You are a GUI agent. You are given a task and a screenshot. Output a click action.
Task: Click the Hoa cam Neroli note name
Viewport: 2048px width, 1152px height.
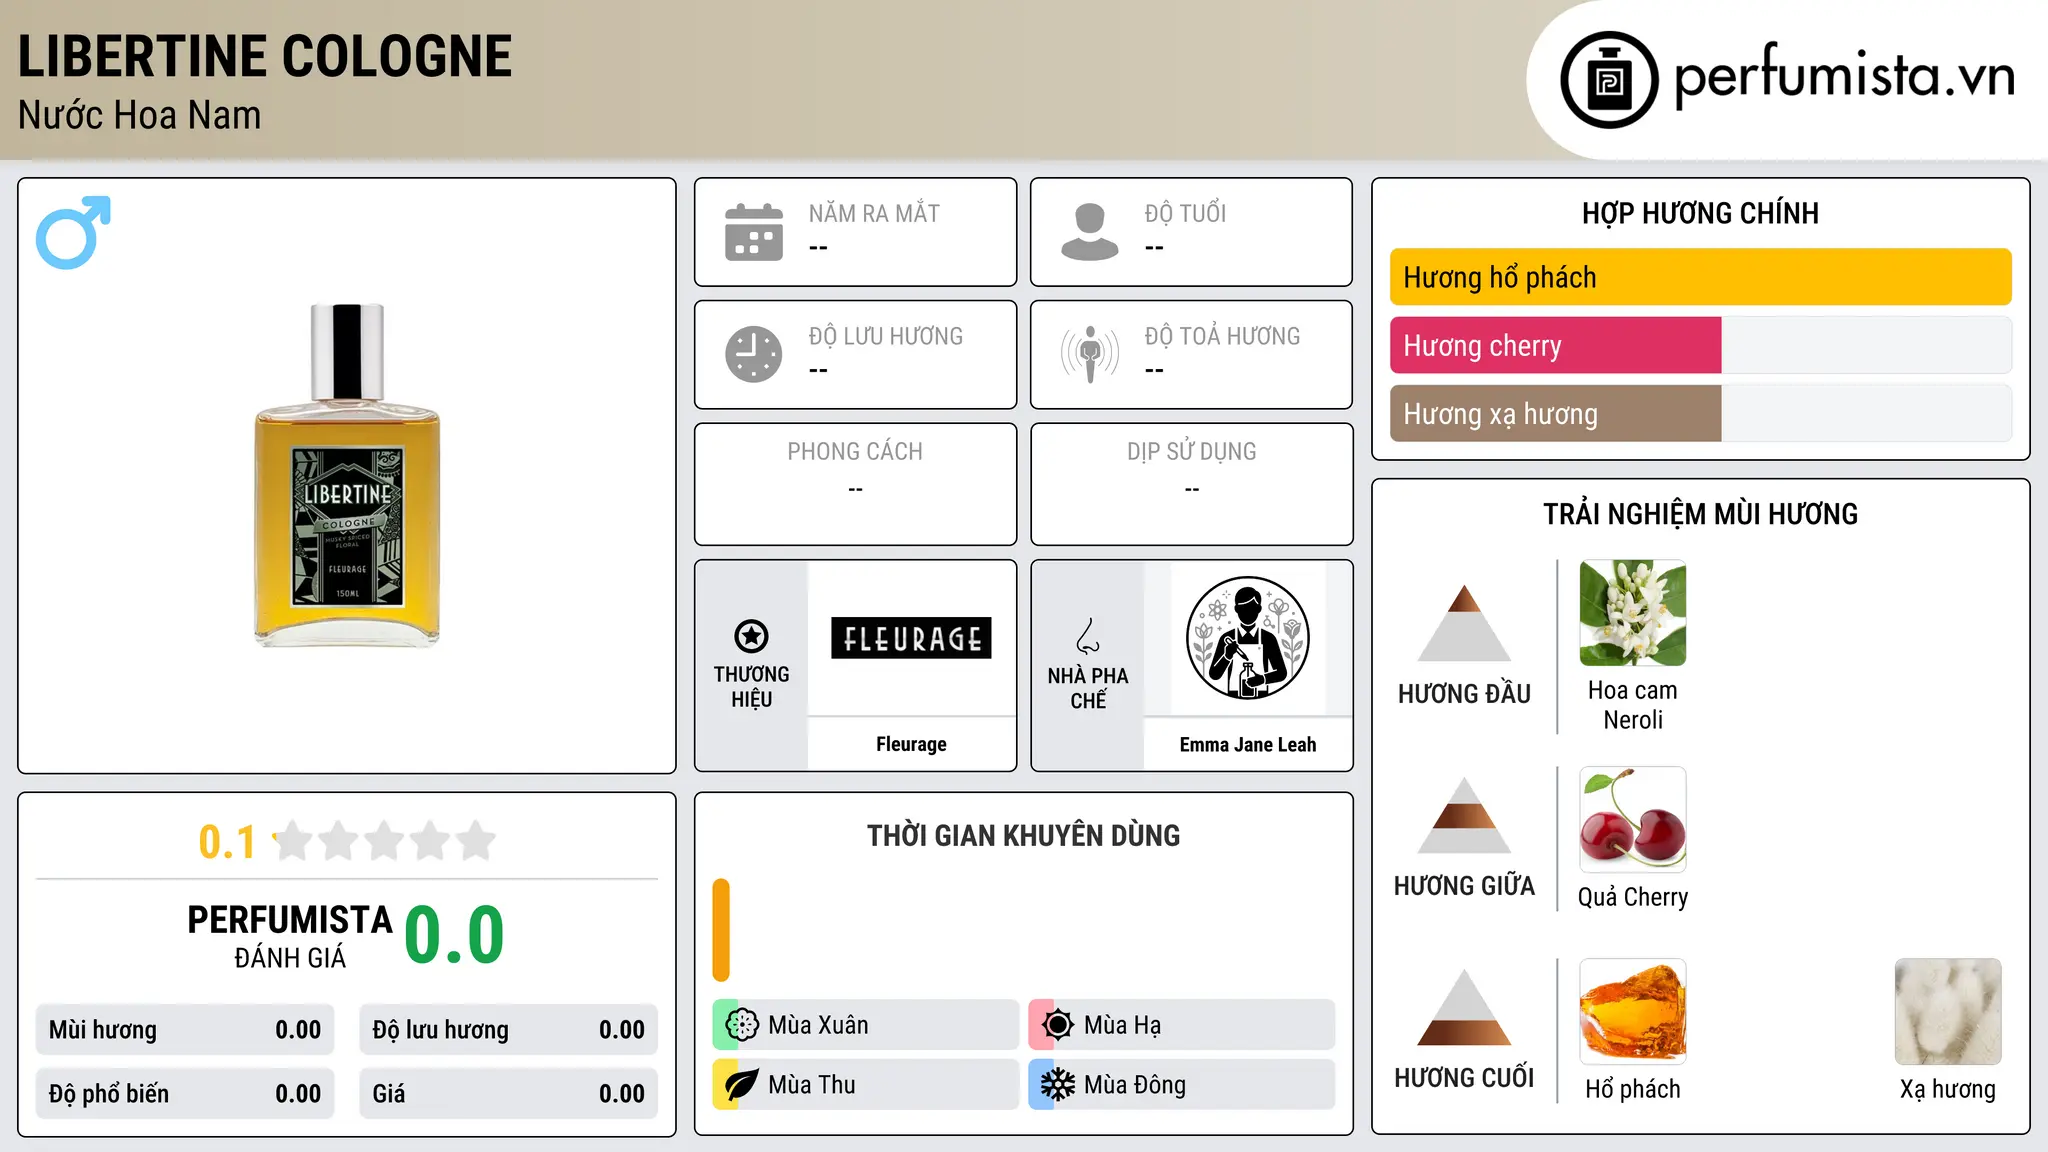pos(1633,705)
